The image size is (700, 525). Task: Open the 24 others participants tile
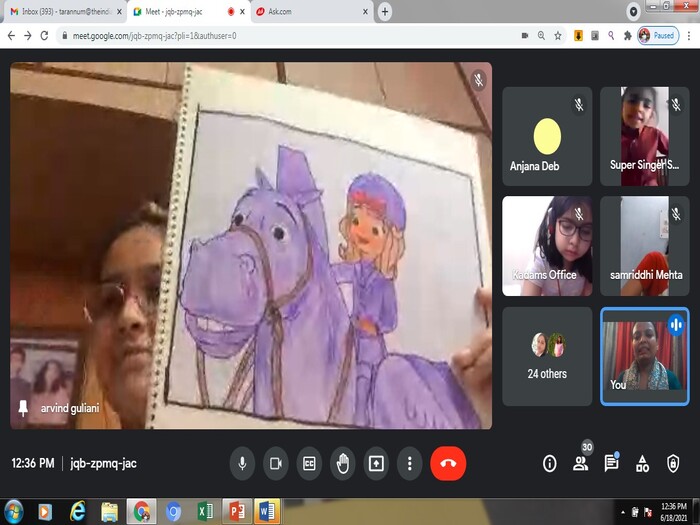pyautogui.click(x=547, y=356)
